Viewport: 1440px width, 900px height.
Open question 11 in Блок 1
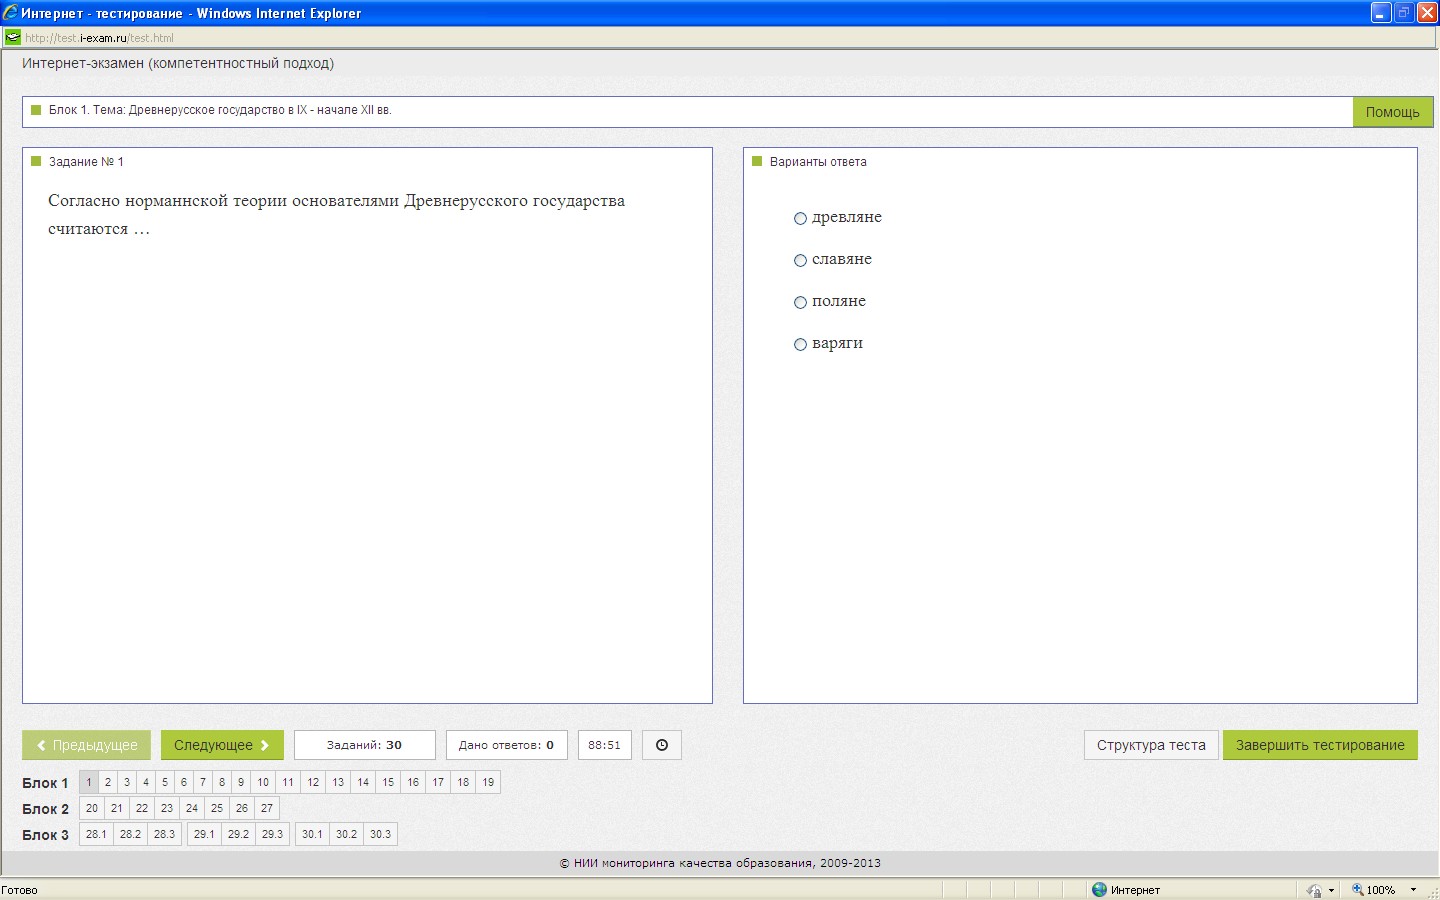(288, 782)
